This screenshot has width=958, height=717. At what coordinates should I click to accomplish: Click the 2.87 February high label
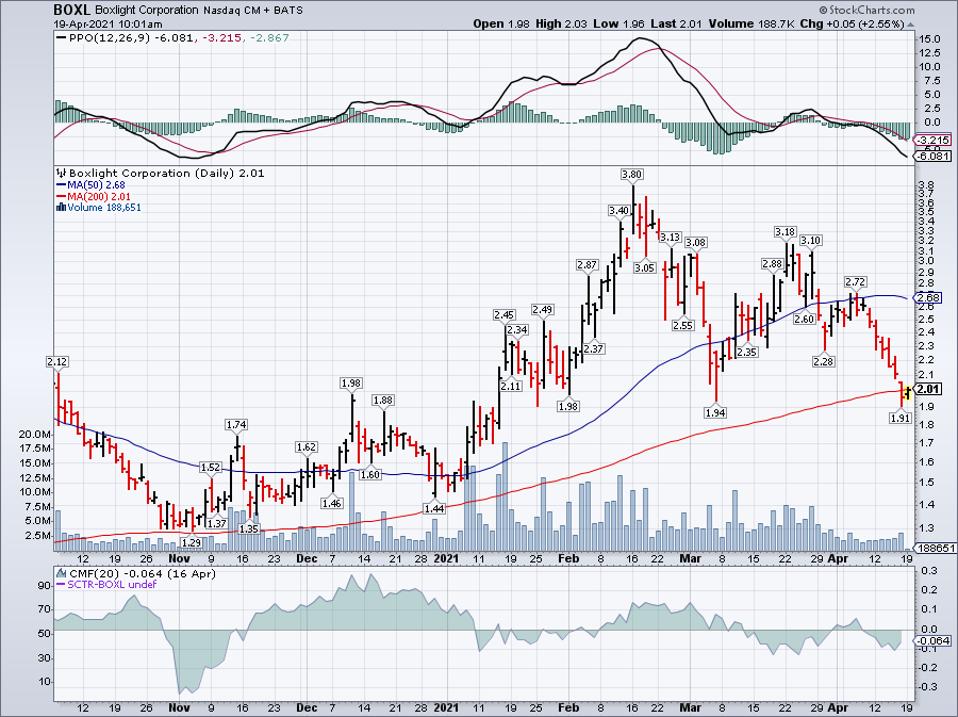click(587, 265)
